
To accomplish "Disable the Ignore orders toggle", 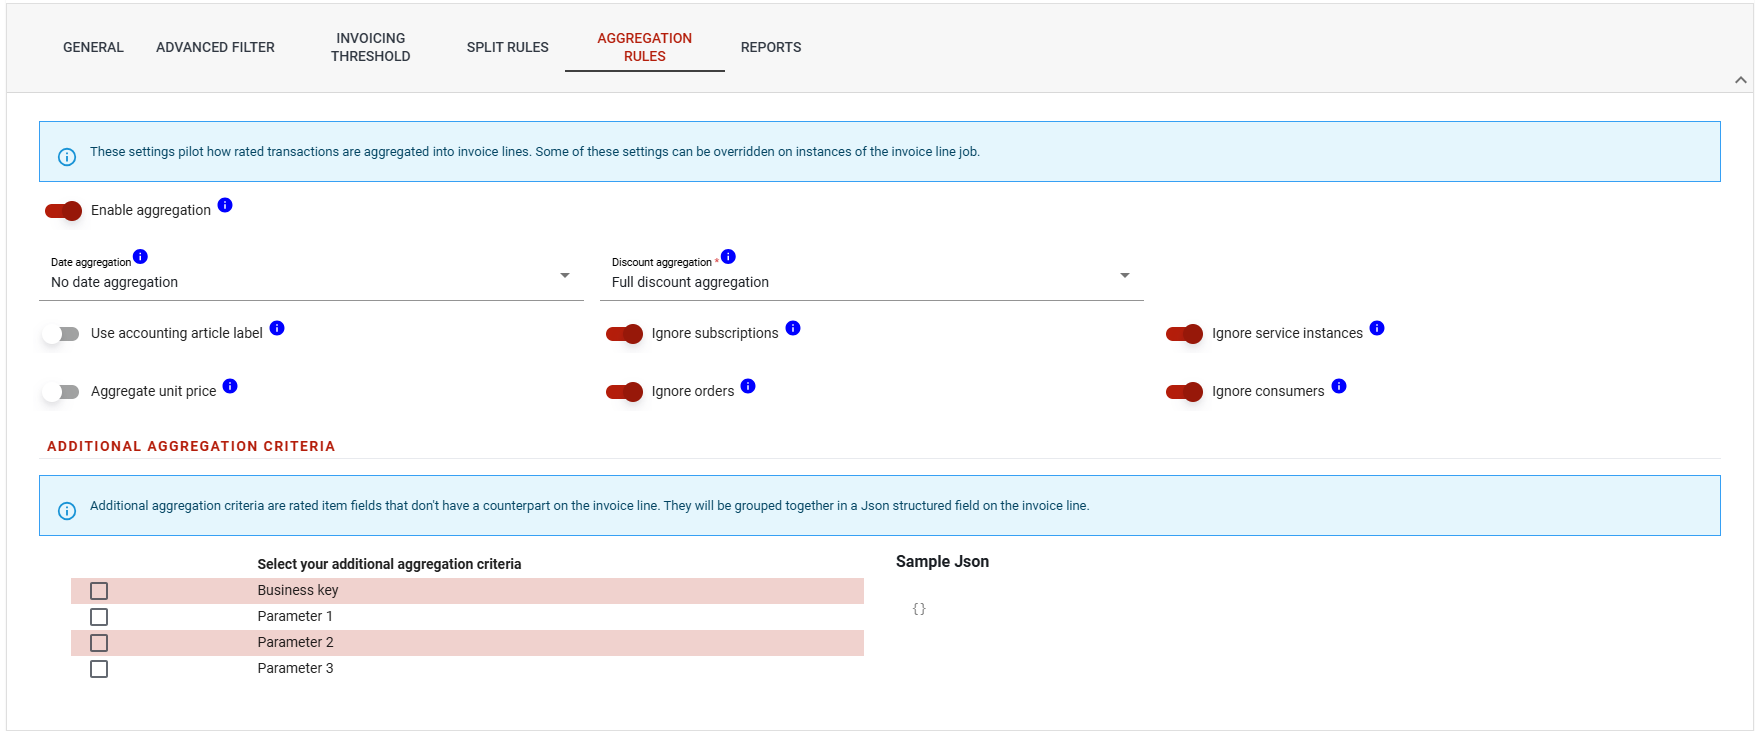I will [624, 392].
